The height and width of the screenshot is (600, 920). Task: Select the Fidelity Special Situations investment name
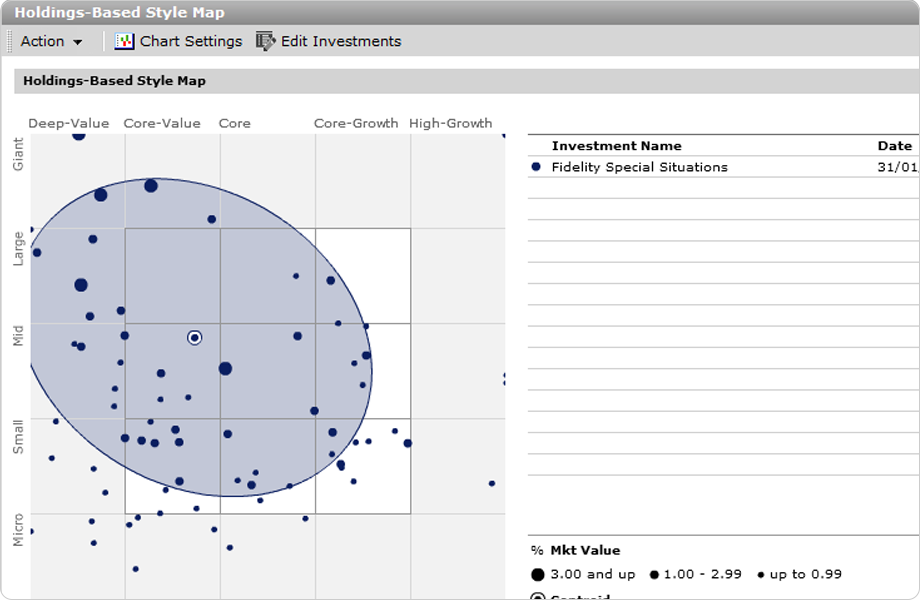tap(639, 167)
